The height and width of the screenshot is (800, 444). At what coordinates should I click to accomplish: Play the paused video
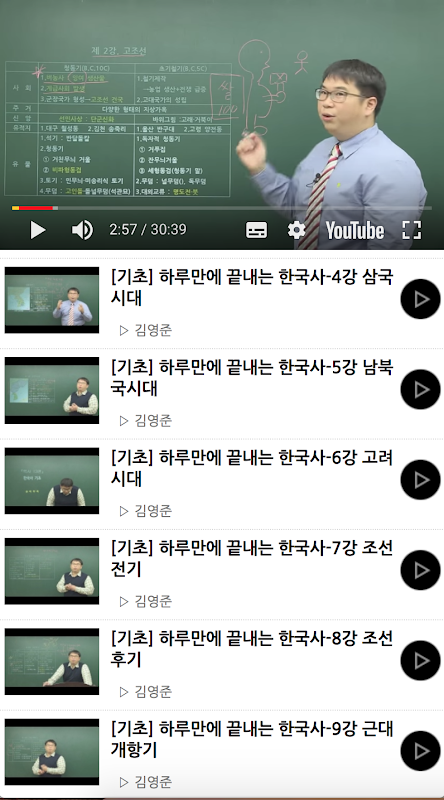coord(38,230)
